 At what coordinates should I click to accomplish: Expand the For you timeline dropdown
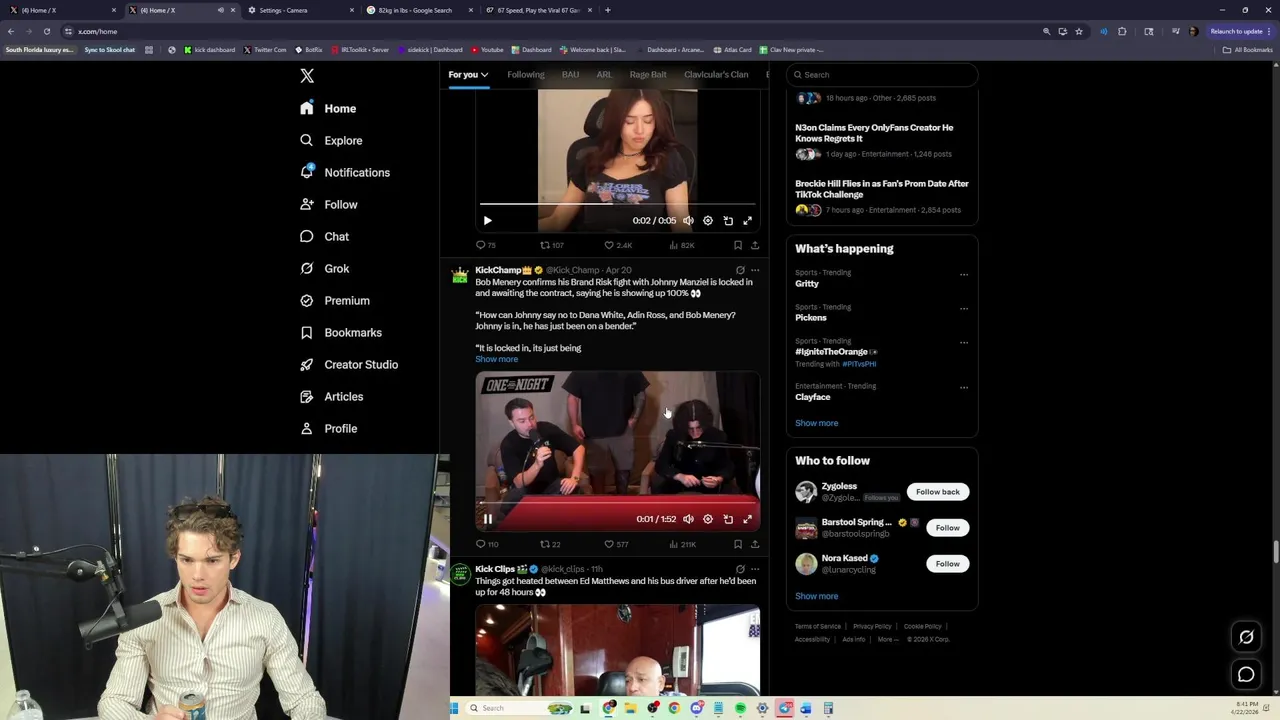coord(468,74)
